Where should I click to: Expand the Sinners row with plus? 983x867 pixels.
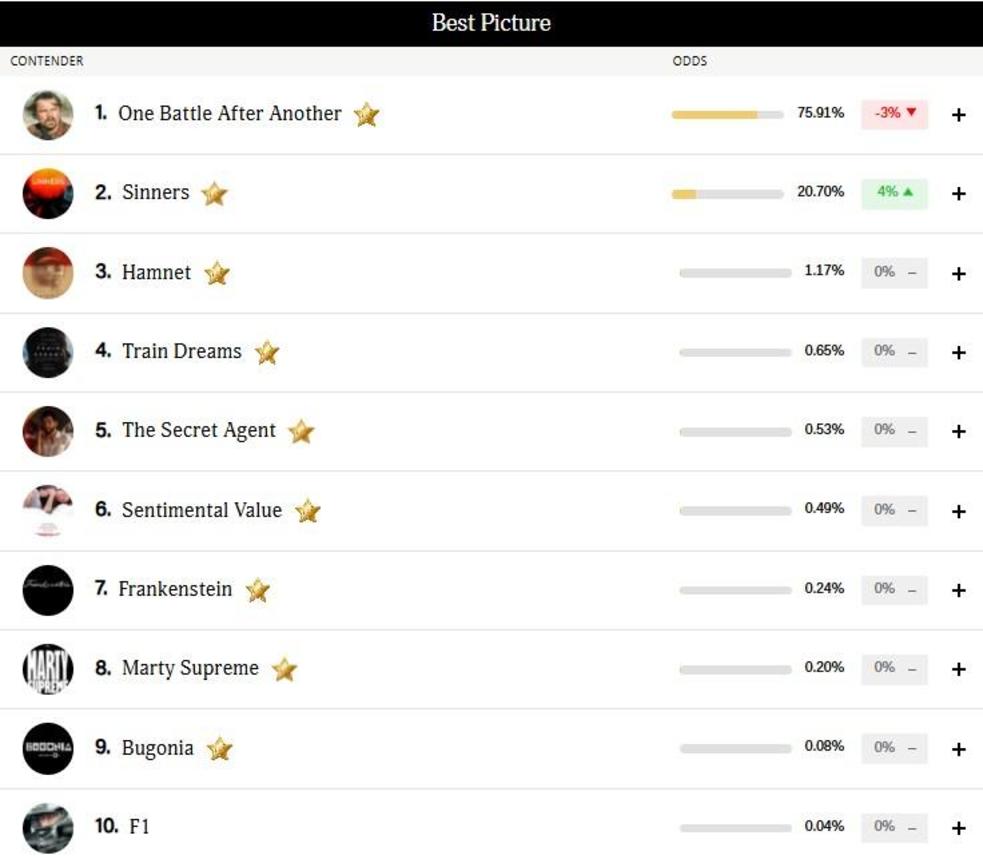958,193
